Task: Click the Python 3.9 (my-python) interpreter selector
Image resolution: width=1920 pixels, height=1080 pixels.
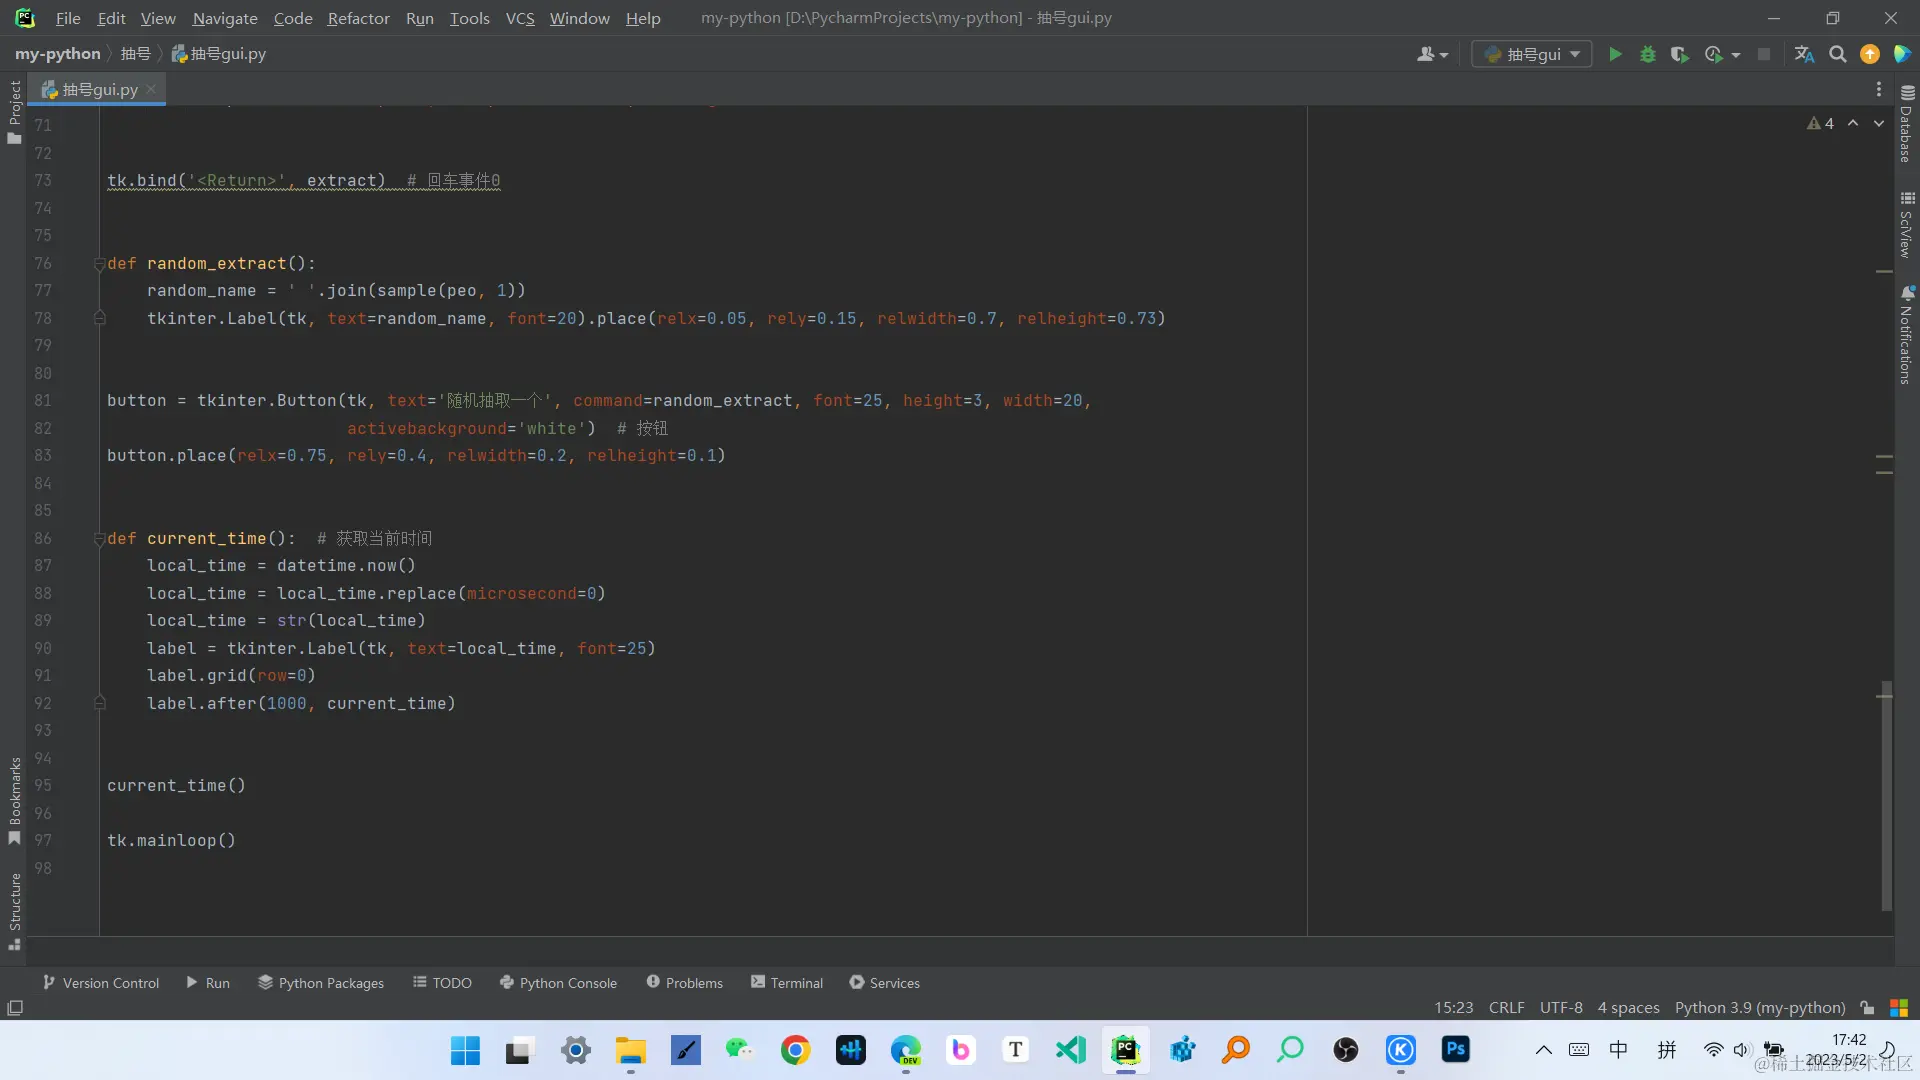Action: tap(1759, 1008)
